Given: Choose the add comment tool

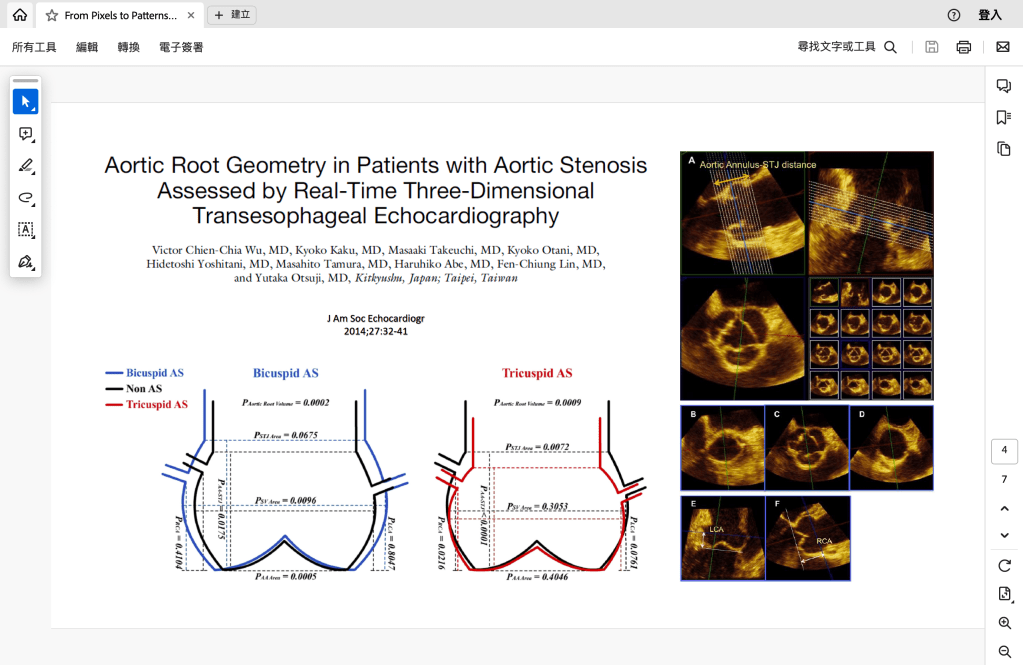Looking at the screenshot, I should [x=26, y=134].
